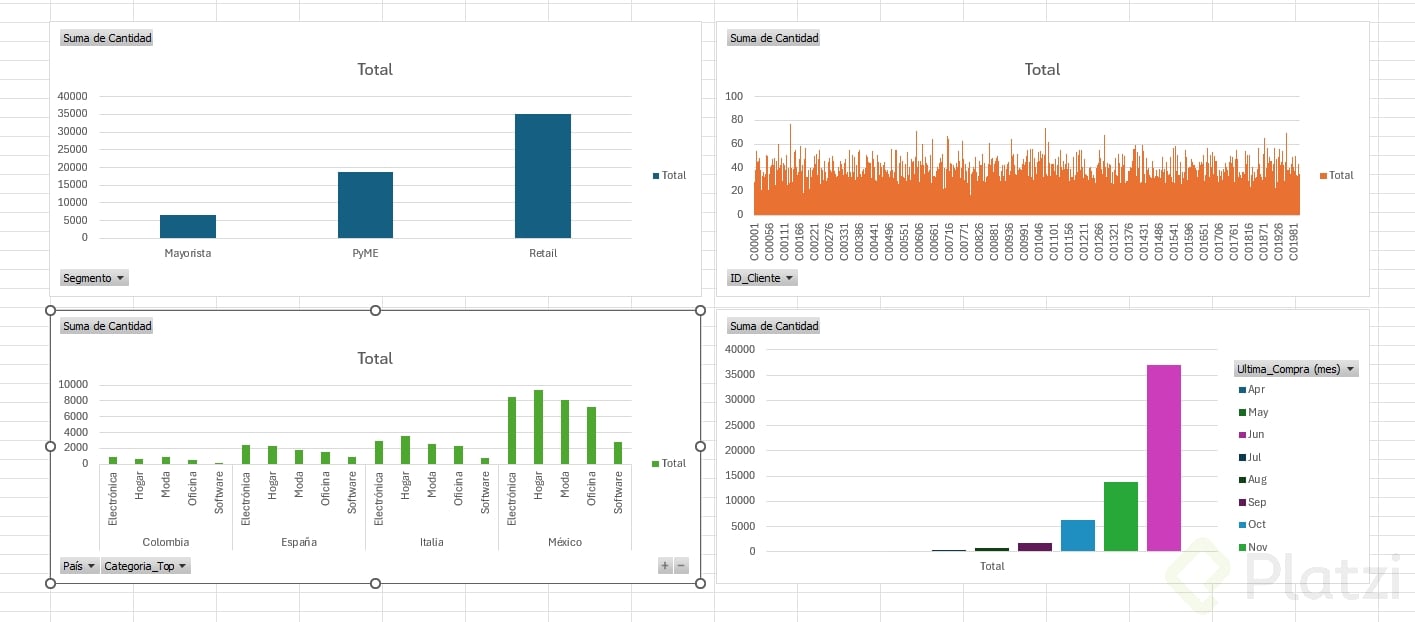The height and width of the screenshot is (622, 1415).
Task: Select the blue Oct bar in Ultima_Compra chart
Action: click(1078, 535)
